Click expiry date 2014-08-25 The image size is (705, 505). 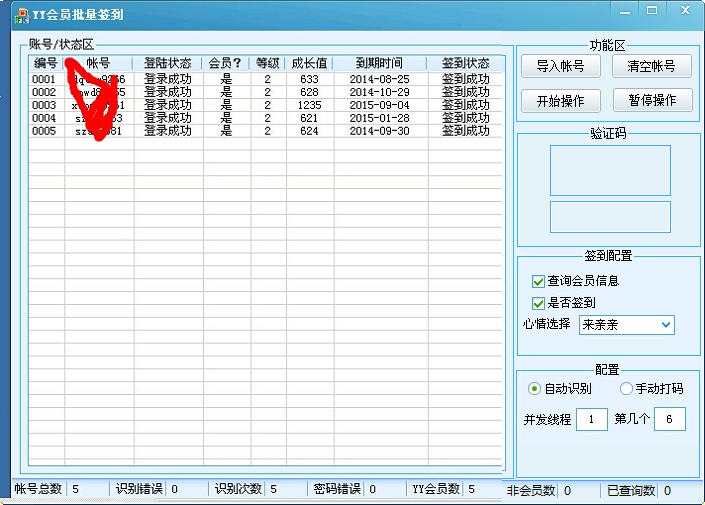pyautogui.click(x=379, y=80)
